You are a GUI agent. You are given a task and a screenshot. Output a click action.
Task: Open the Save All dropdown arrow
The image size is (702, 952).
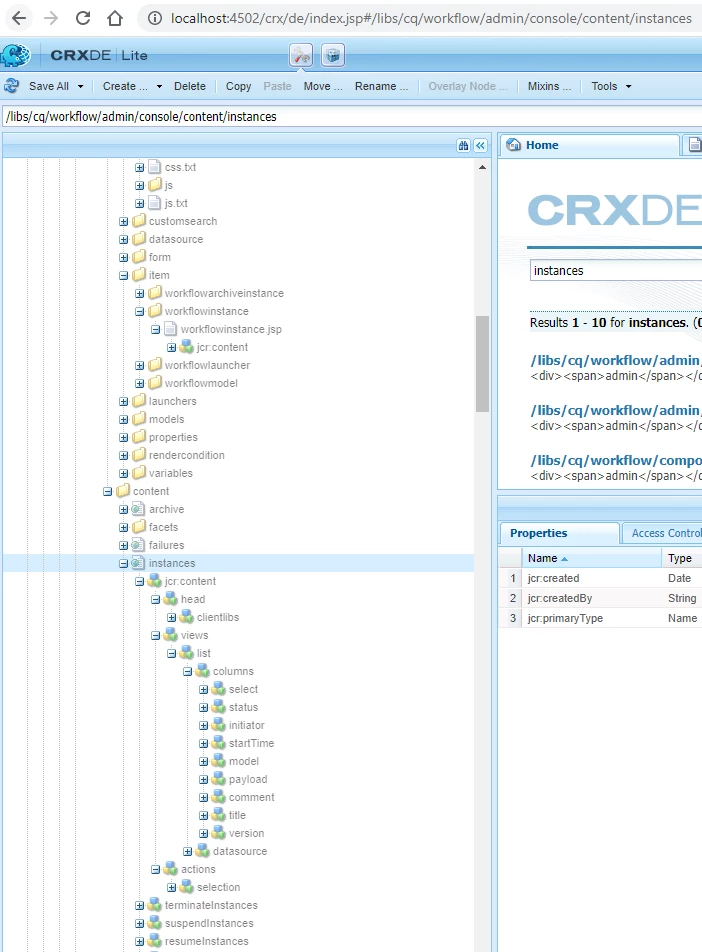pyautogui.click(x=80, y=86)
